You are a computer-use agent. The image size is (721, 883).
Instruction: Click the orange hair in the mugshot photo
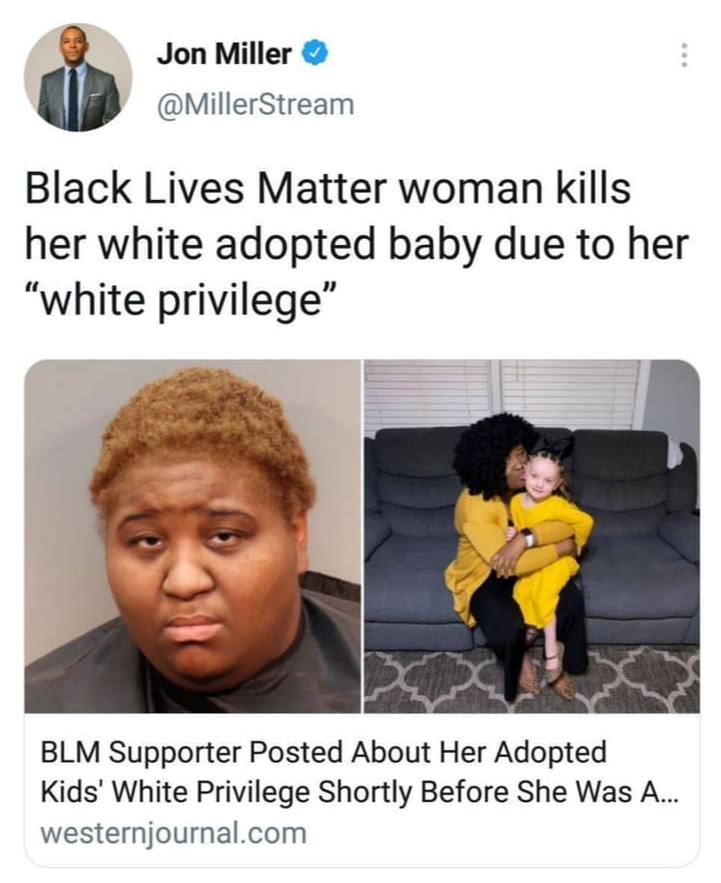point(203,428)
